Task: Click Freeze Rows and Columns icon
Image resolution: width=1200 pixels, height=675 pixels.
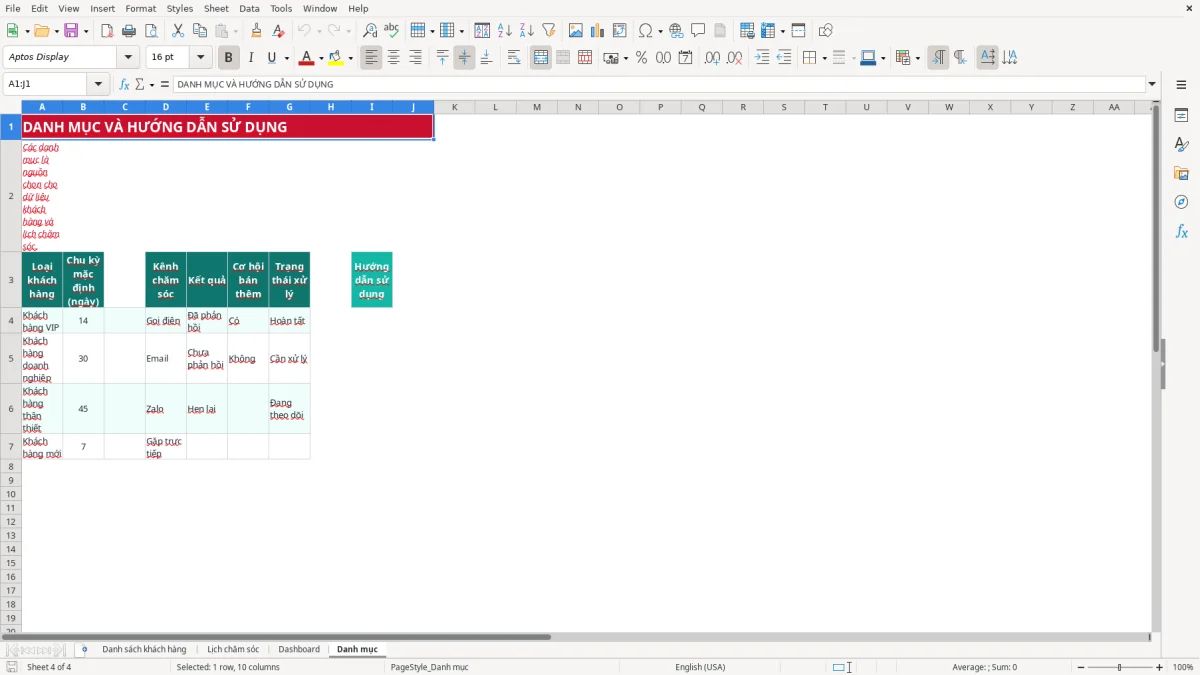Action: click(x=768, y=31)
